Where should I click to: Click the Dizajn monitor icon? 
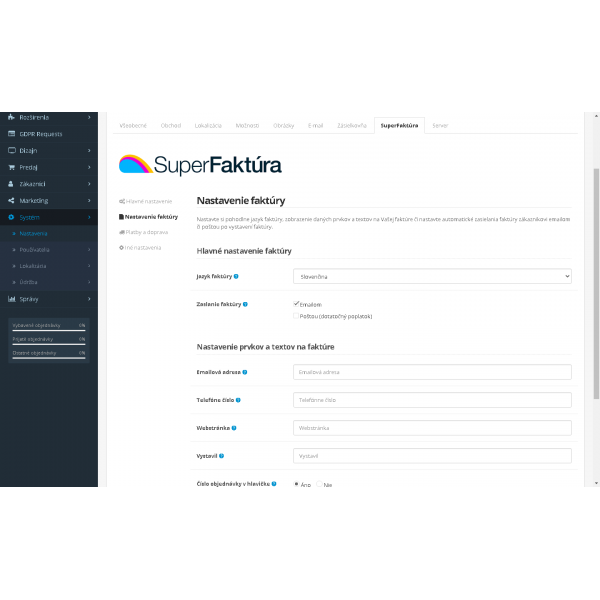click(11, 150)
